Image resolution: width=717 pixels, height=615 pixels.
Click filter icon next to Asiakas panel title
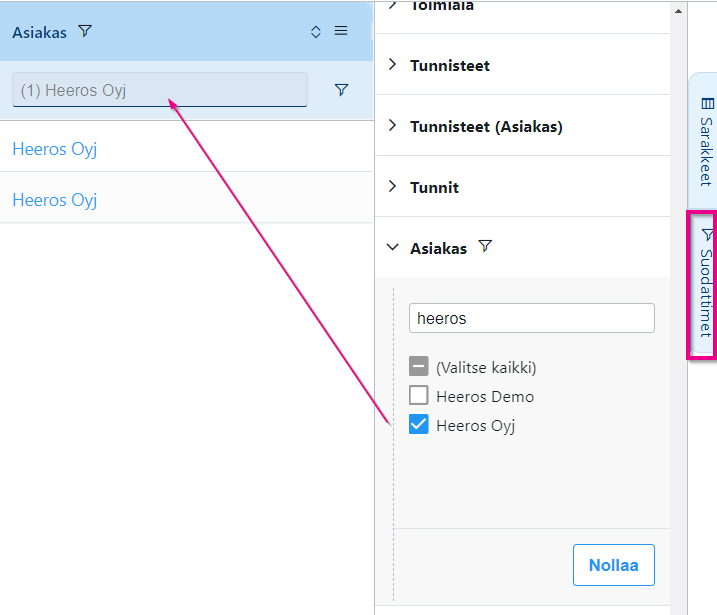pos(485,246)
